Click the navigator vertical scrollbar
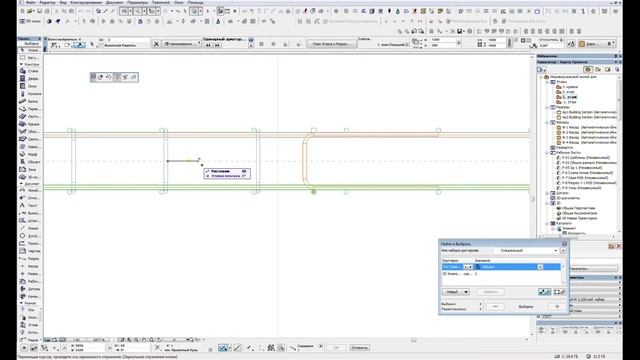 click(x=620, y=100)
